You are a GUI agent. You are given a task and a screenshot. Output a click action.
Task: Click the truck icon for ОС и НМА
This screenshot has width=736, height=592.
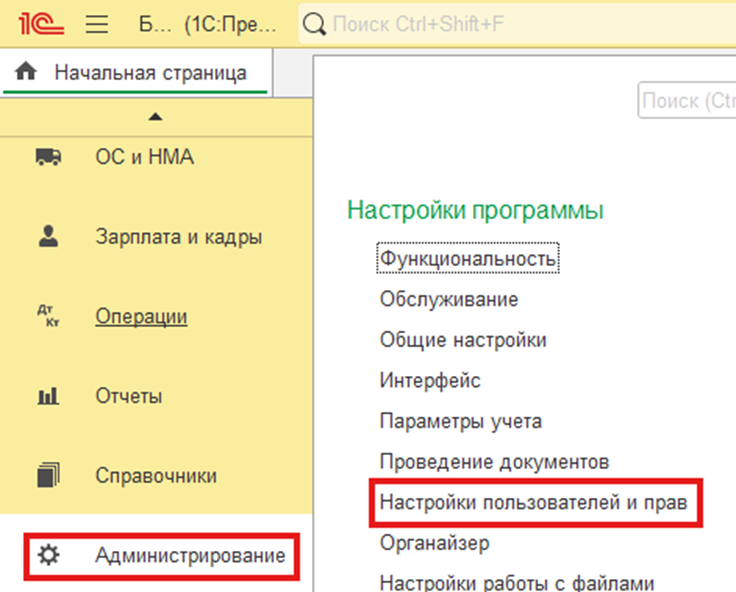tap(48, 157)
